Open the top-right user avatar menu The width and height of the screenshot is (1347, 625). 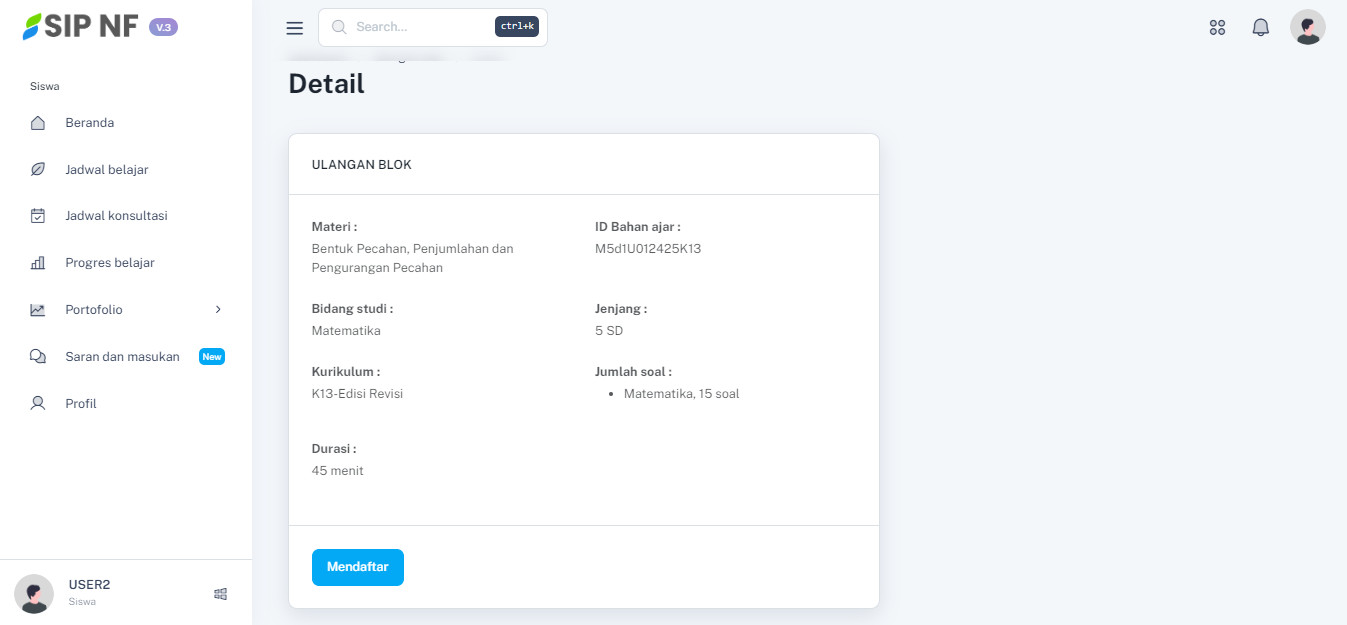[x=1307, y=28]
